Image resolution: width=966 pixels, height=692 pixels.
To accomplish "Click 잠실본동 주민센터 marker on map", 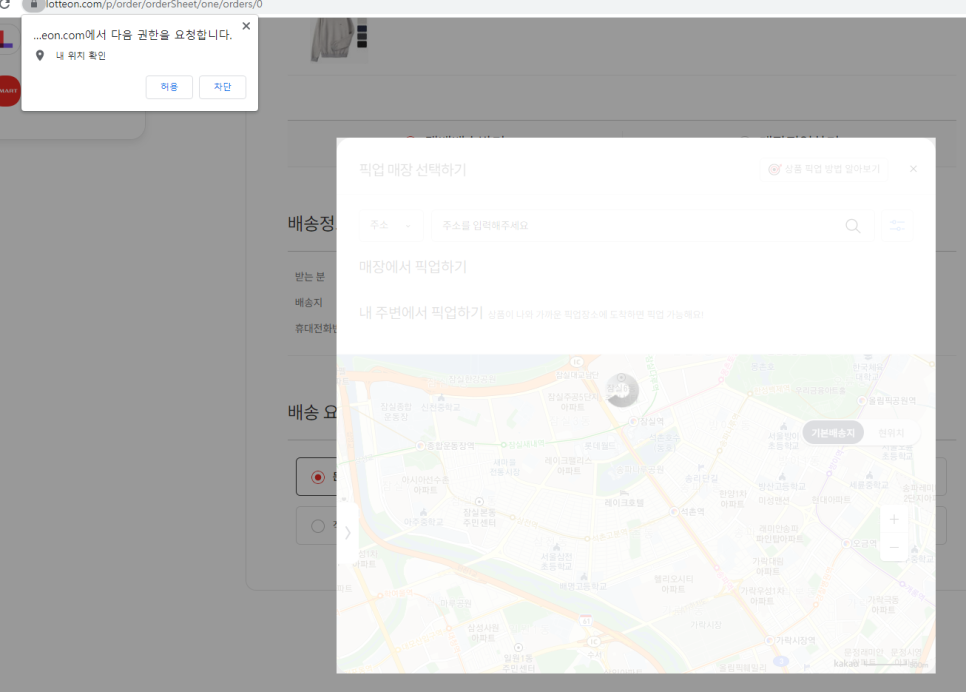I will pos(479,502).
